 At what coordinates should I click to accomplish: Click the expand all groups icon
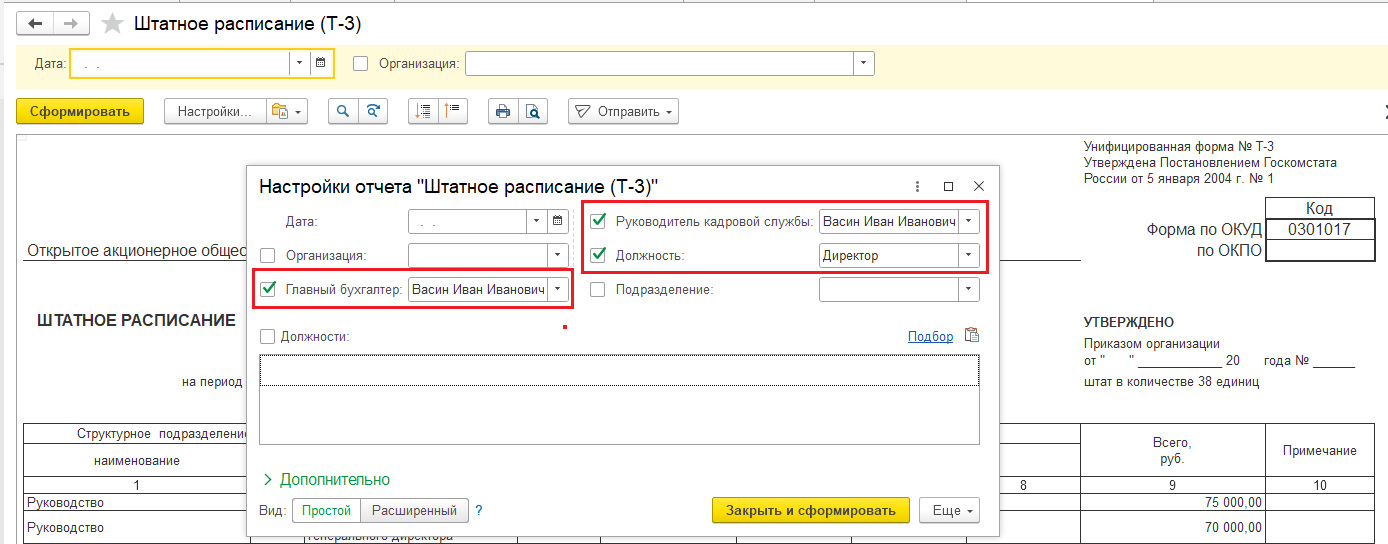pyautogui.click(x=424, y=111)
